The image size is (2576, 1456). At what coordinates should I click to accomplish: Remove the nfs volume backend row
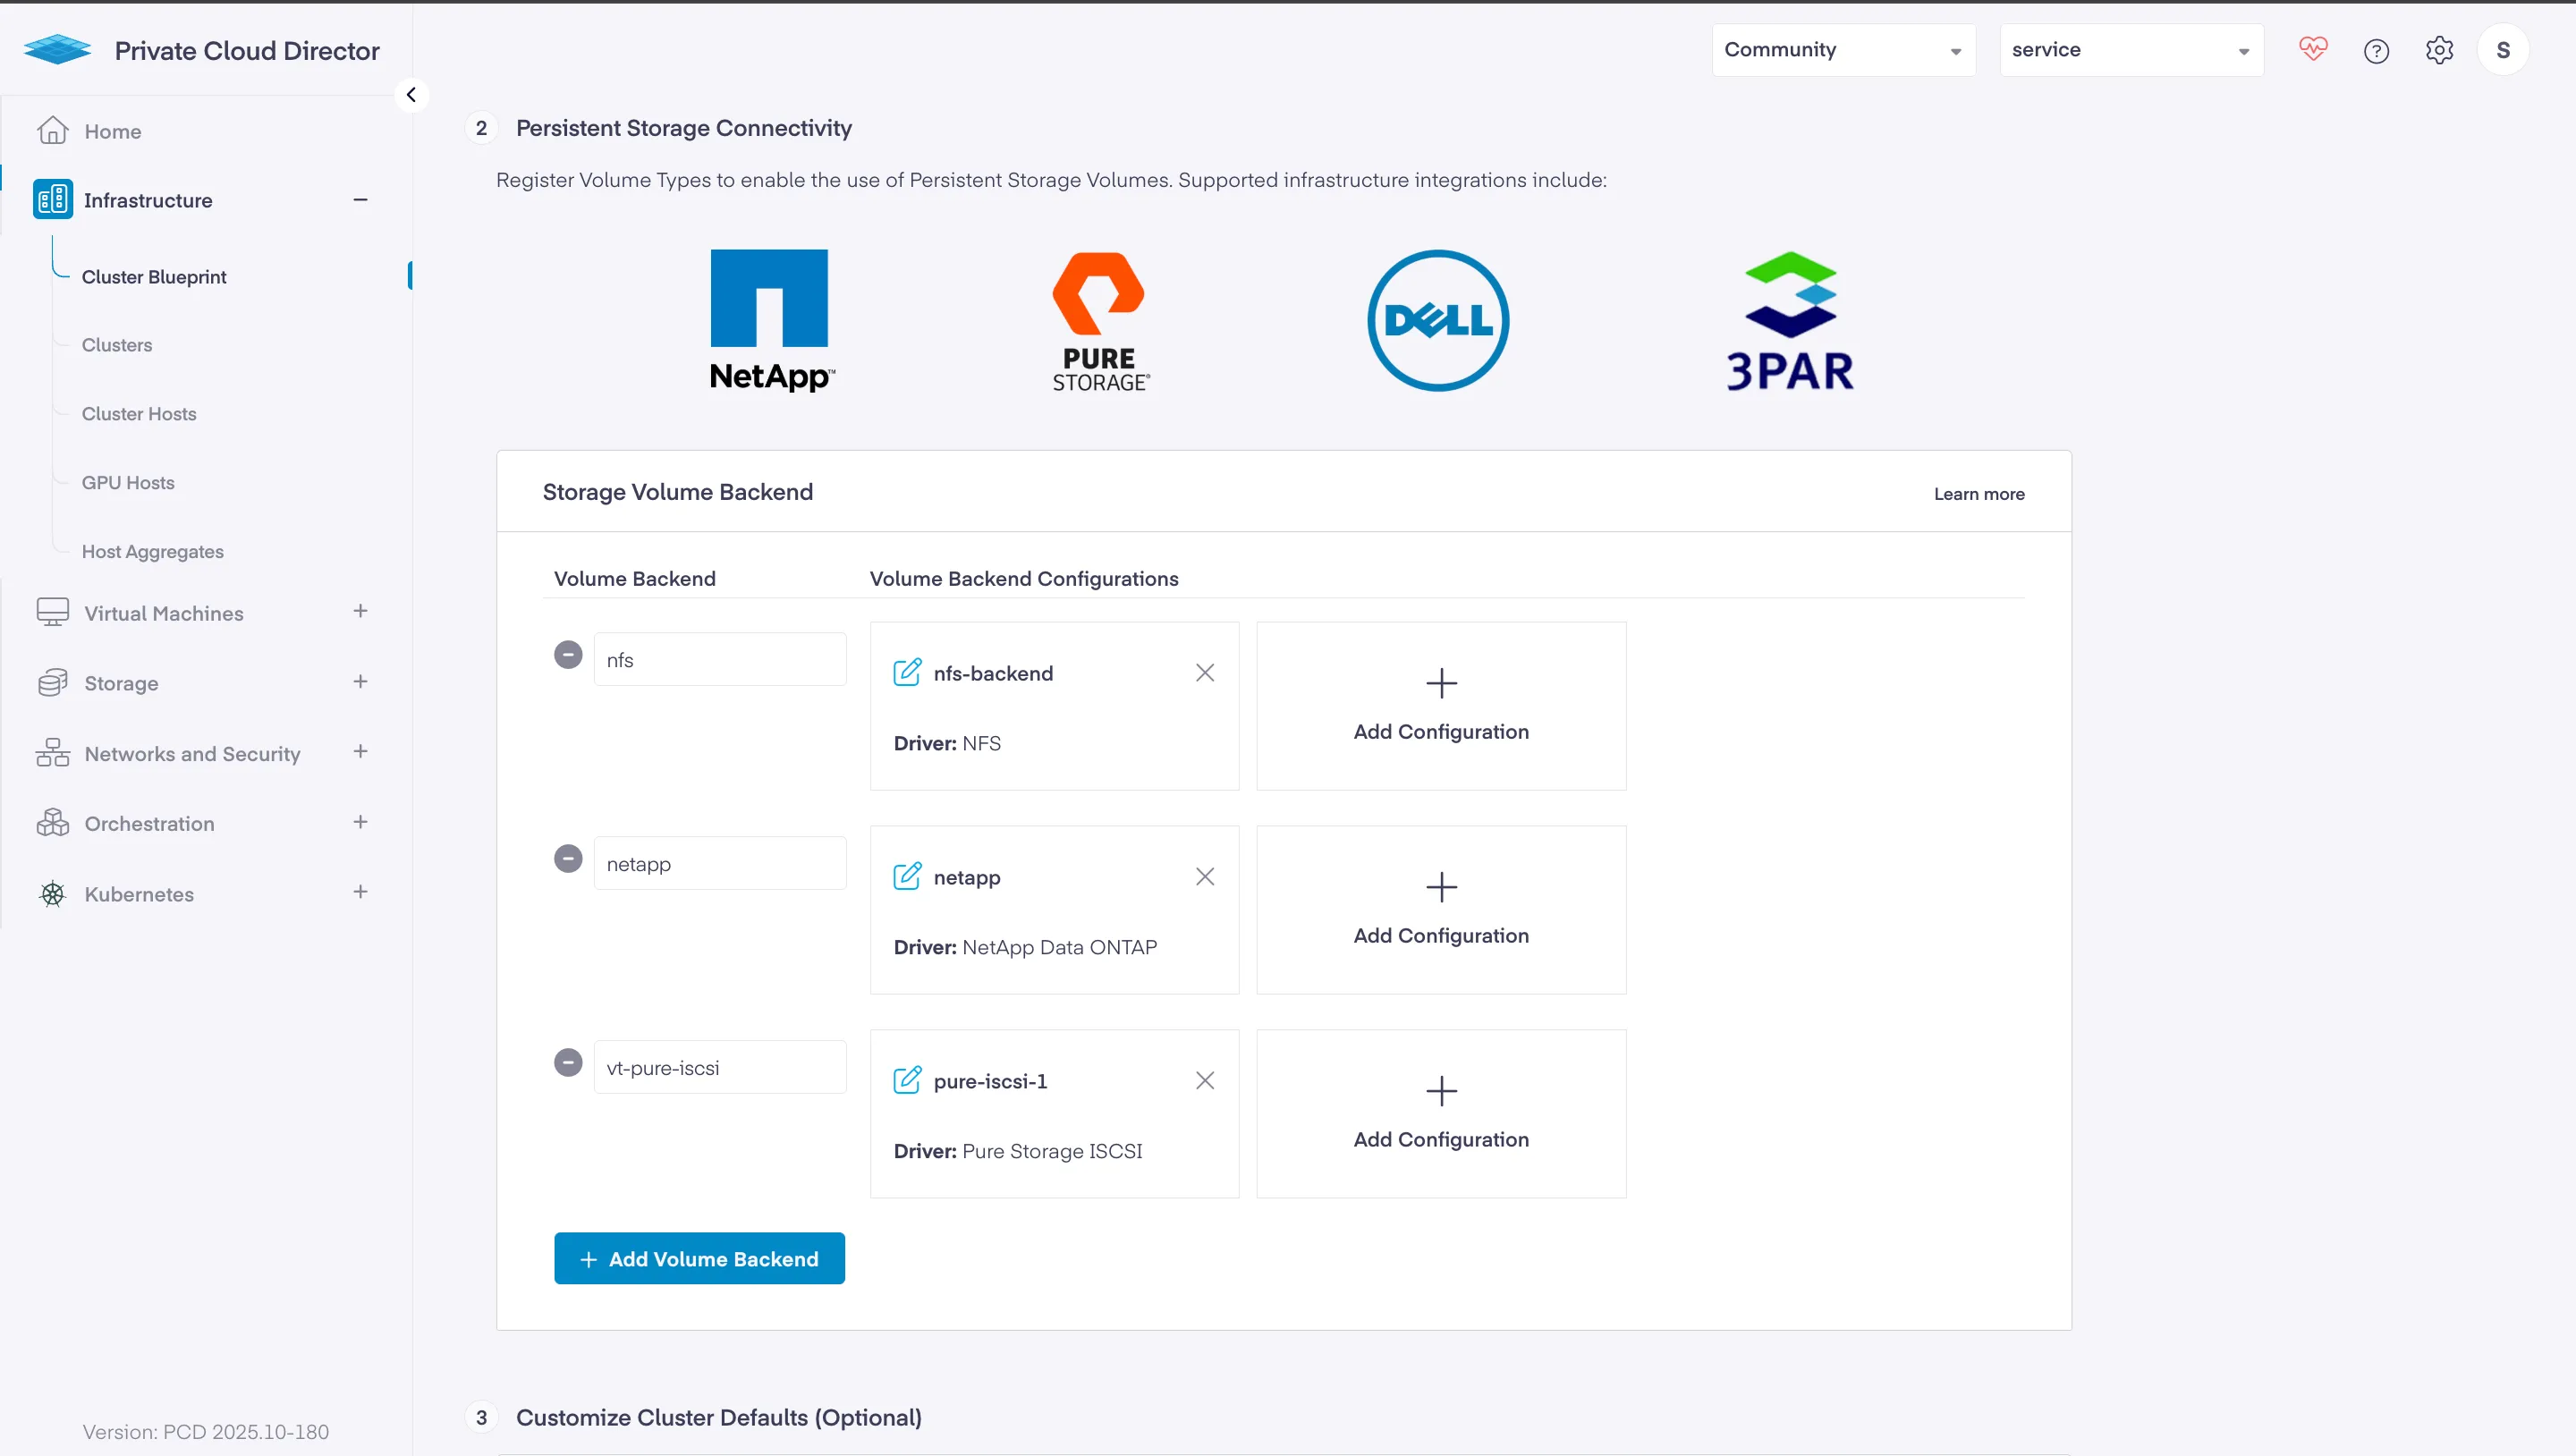(568, 655)
